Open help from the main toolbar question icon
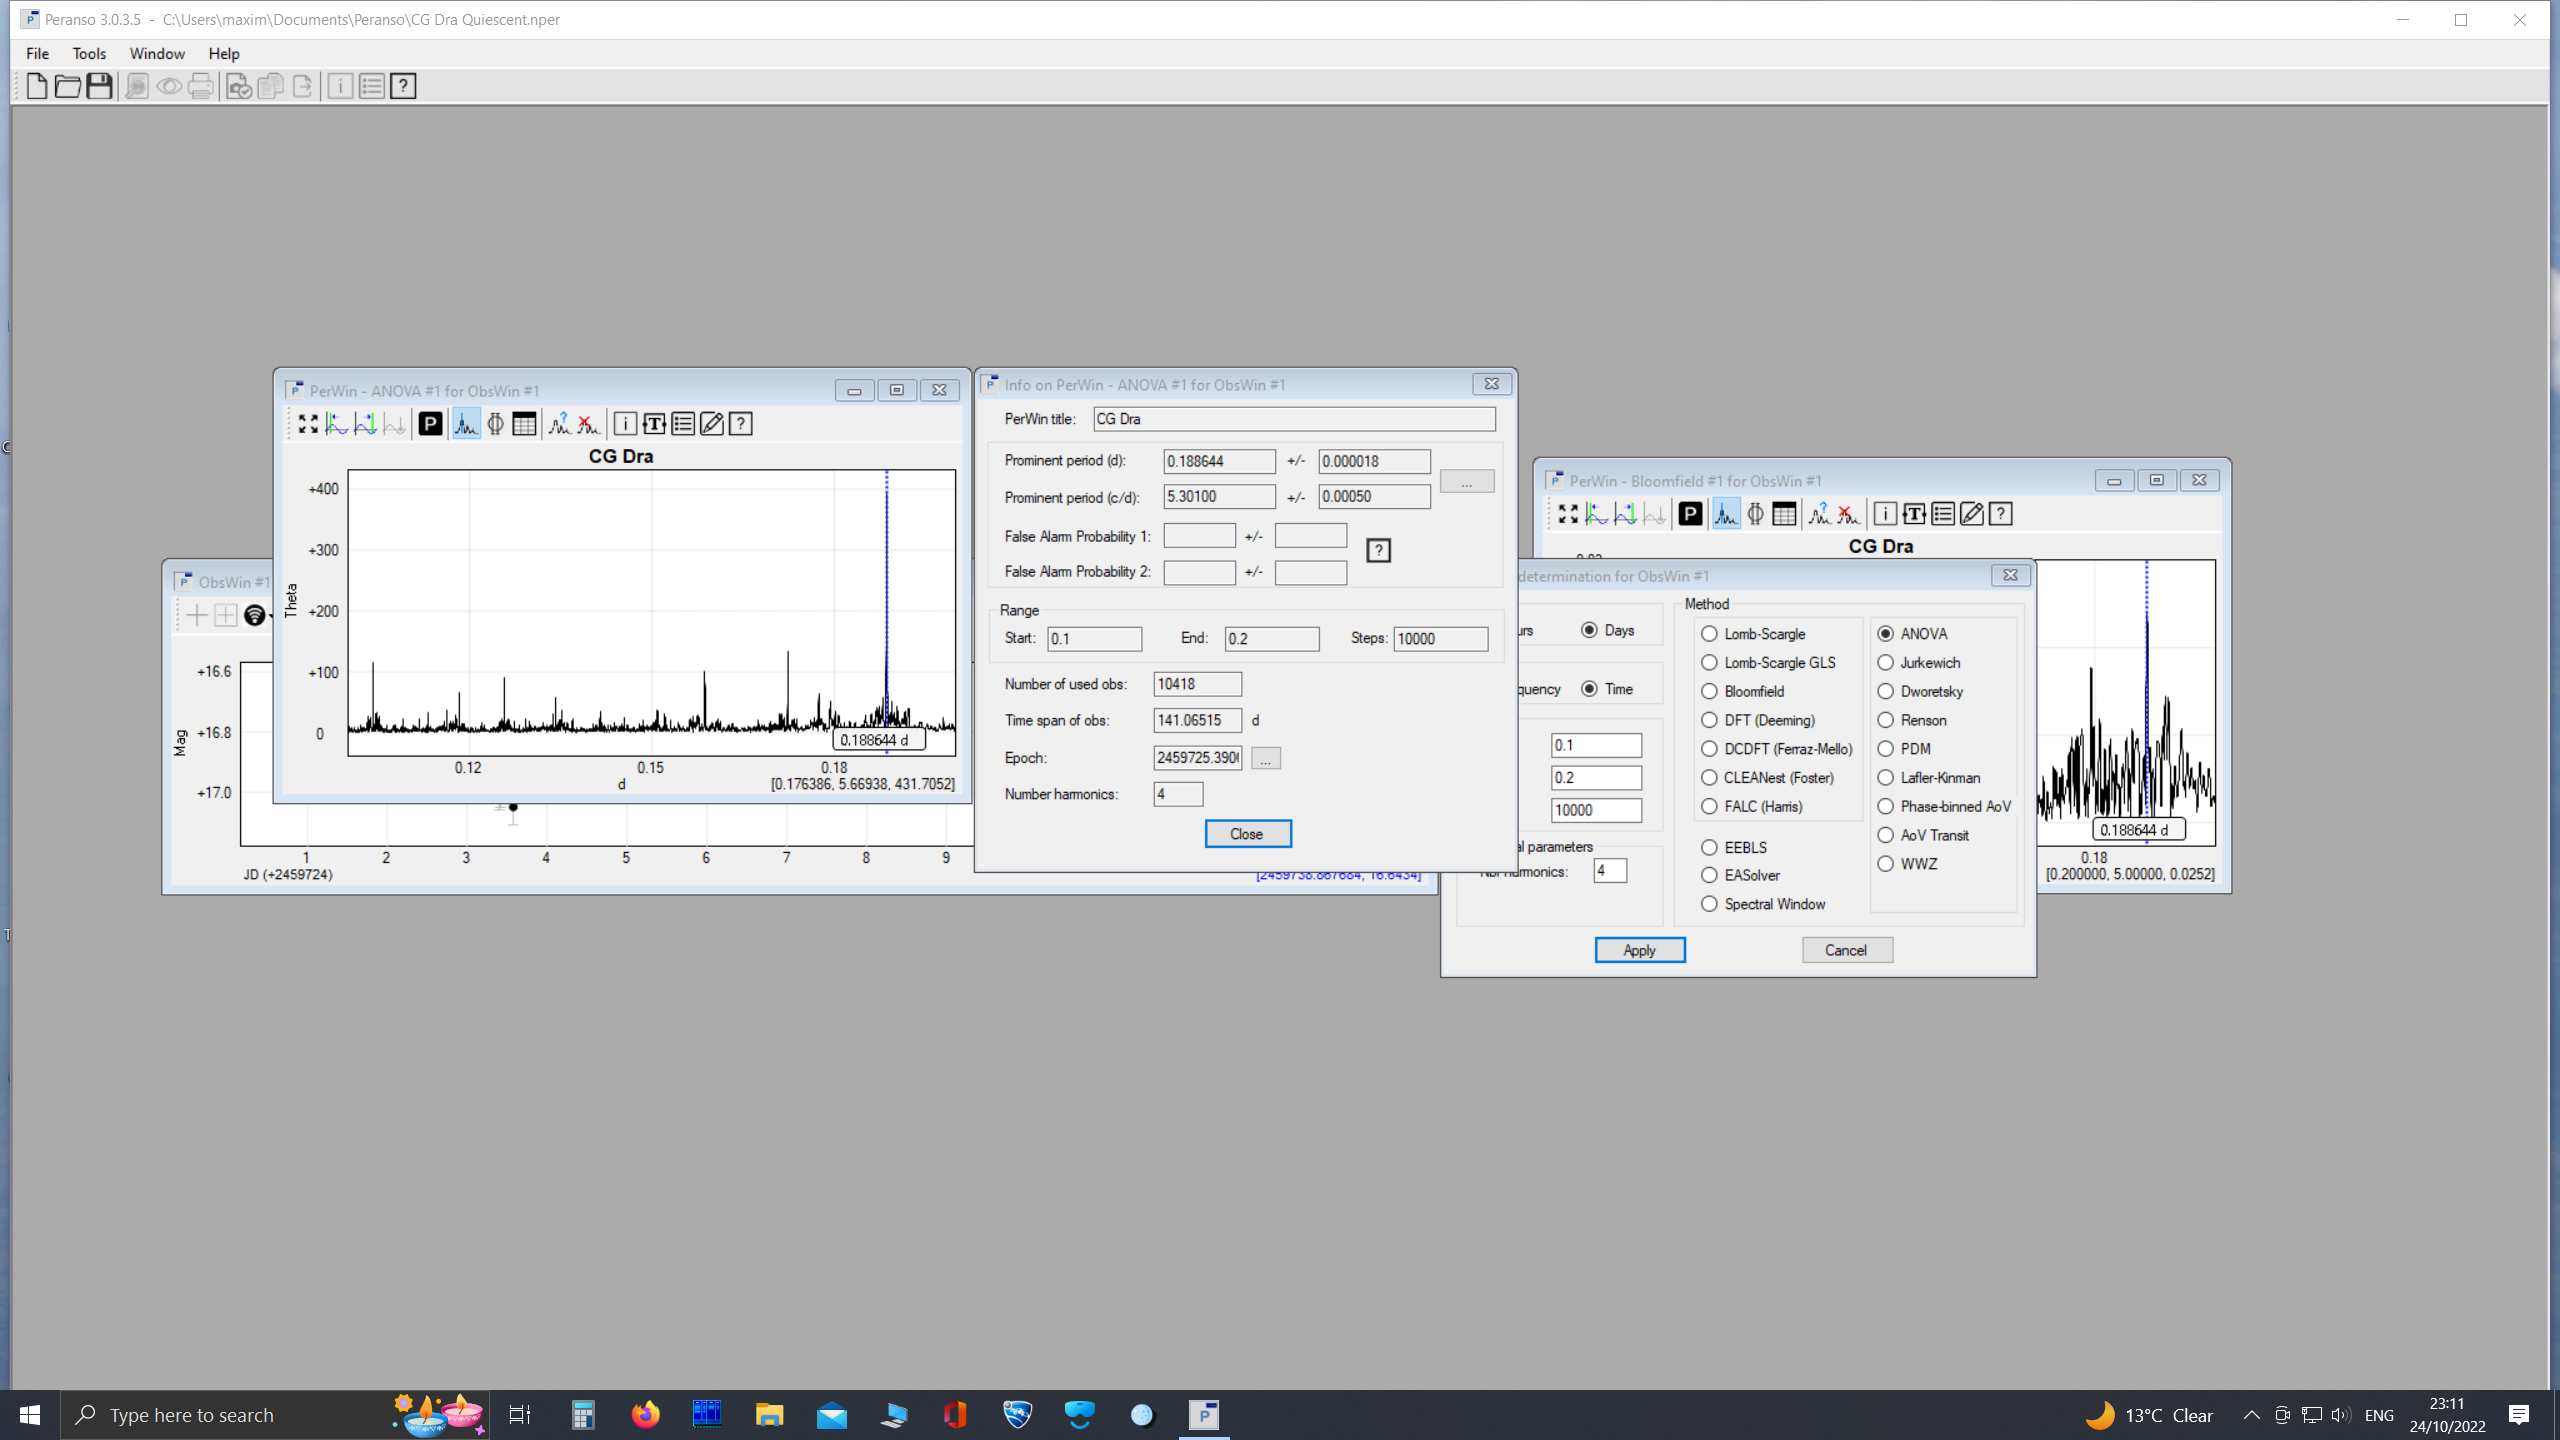Viewport: 2560px width, 1440px height. [x=403, y=86]
